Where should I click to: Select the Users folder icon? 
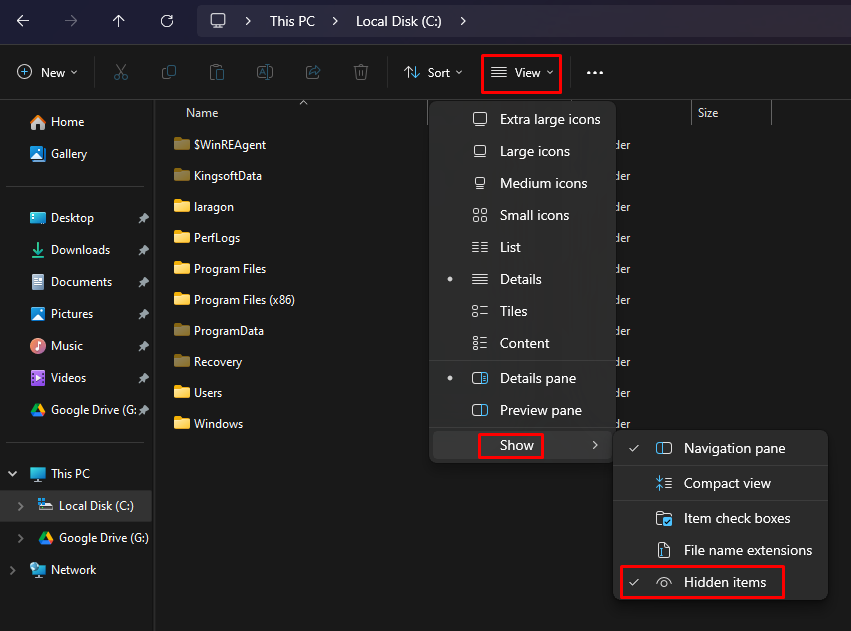(x=182, y=392)
